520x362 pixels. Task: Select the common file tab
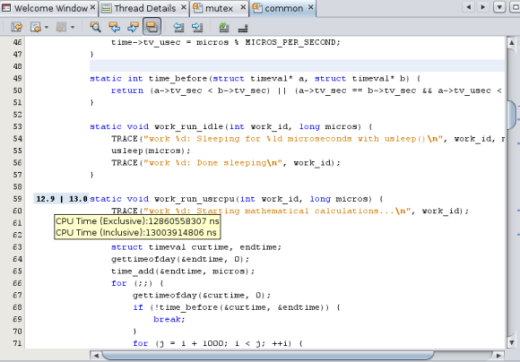(x=284, y=8)
